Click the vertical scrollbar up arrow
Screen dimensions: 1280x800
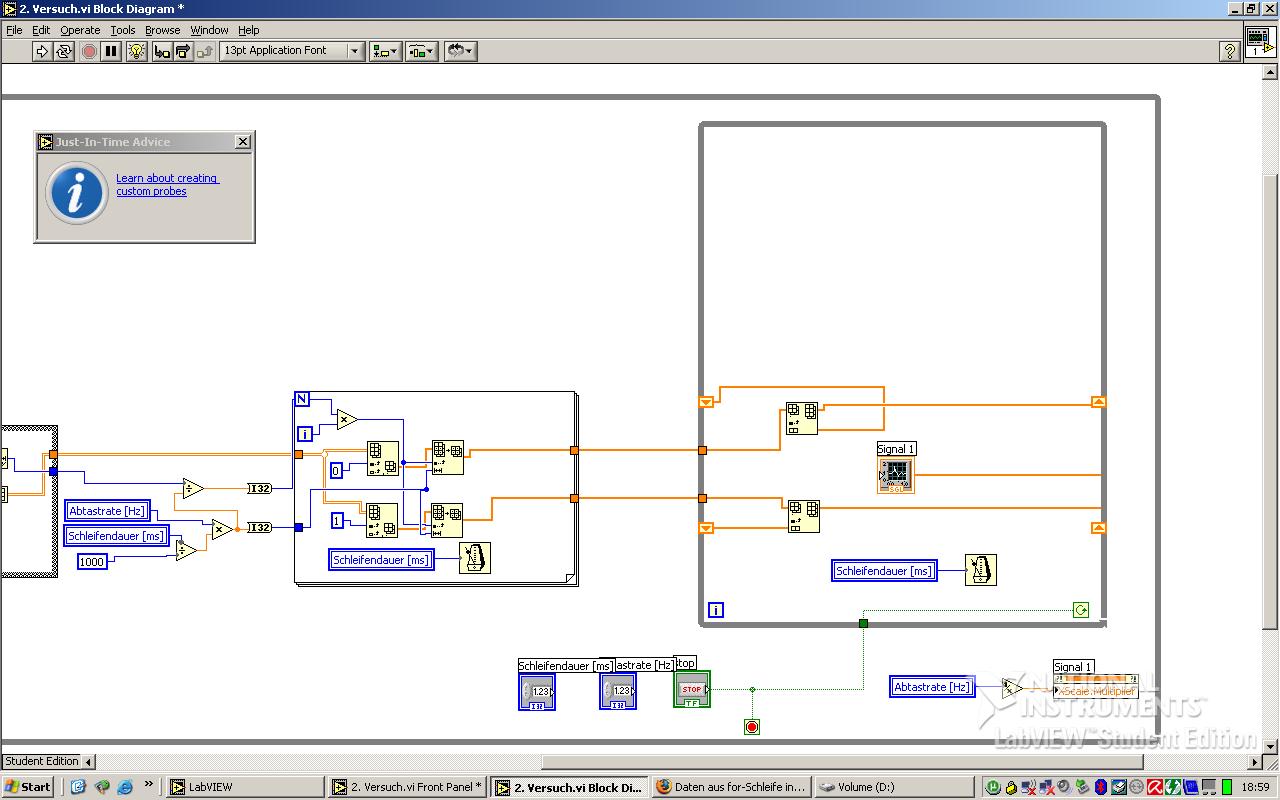pos(1270,72)
